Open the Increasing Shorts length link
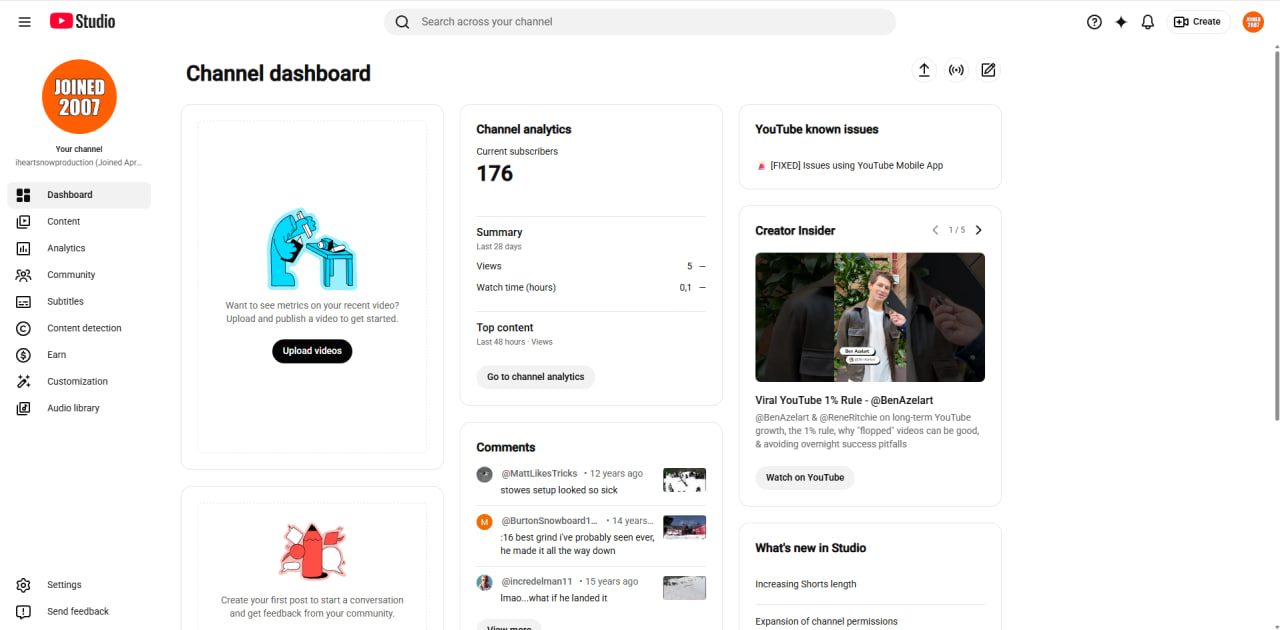Screen dimensions: 1280x630 [x=806, y=584]
